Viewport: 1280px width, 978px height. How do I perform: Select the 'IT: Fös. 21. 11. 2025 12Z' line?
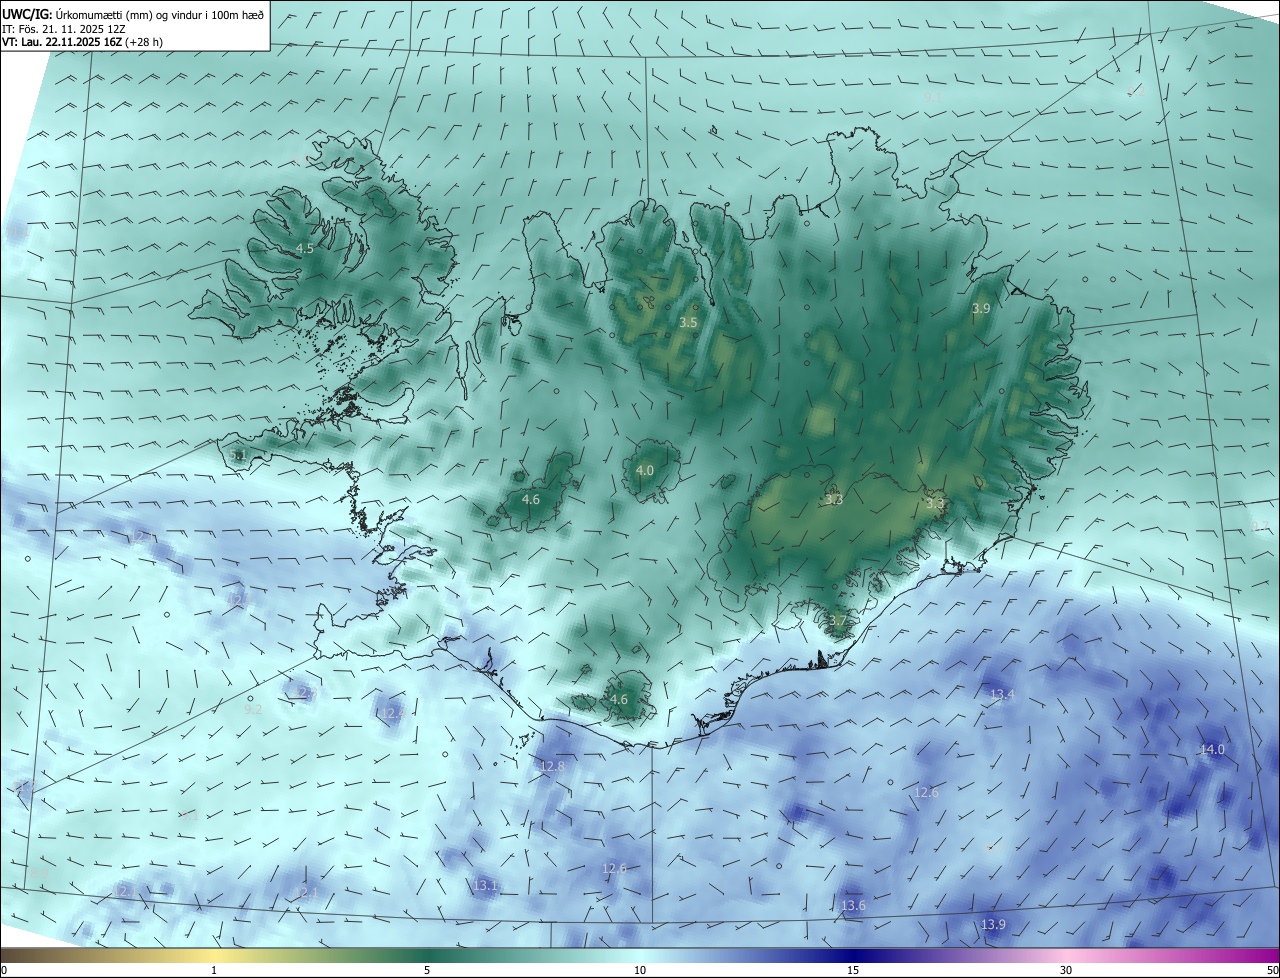pyautogui.click(x=63, y=29)
